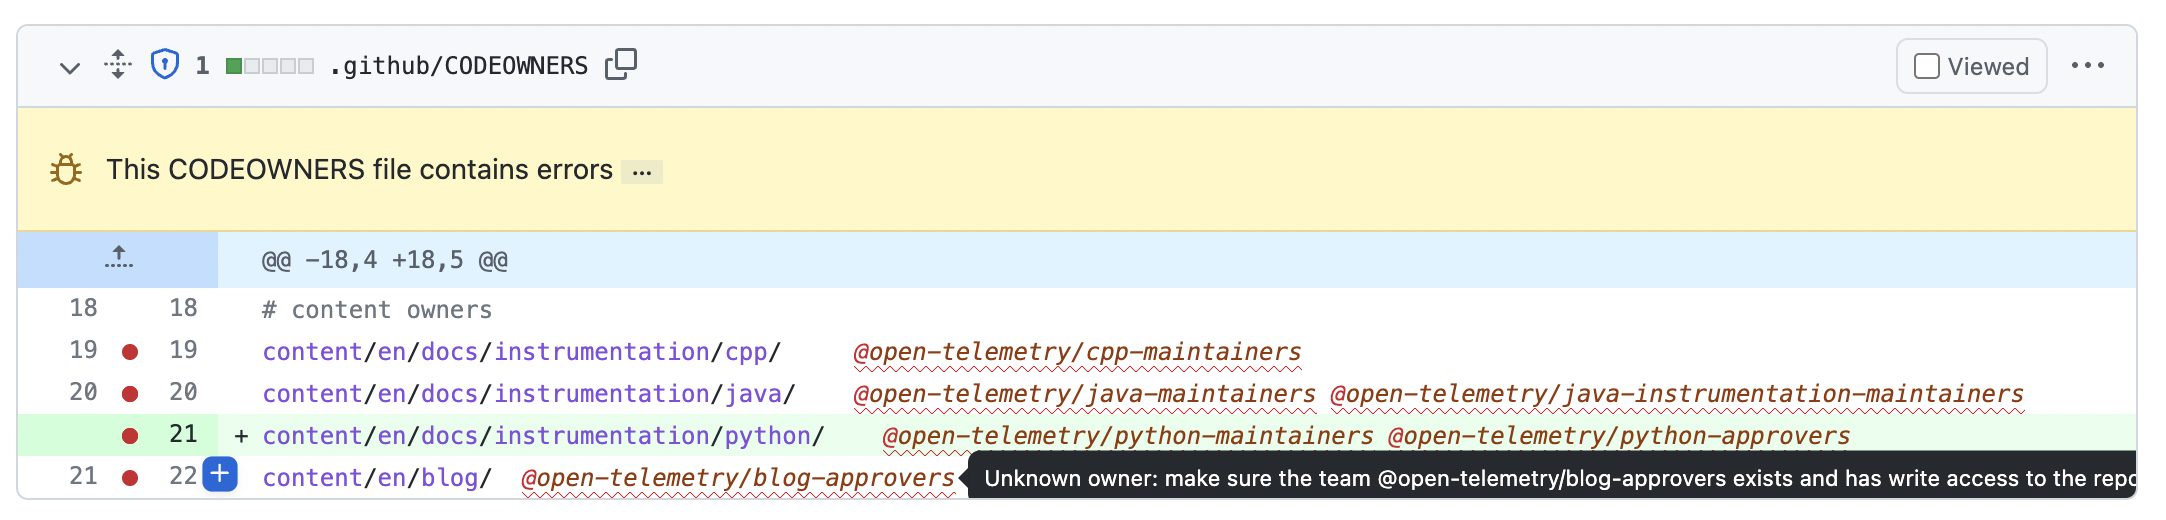Click the '# content owners' comment line
The width and height of the screenshot is (2166, 520).
[x=377, y=310]
